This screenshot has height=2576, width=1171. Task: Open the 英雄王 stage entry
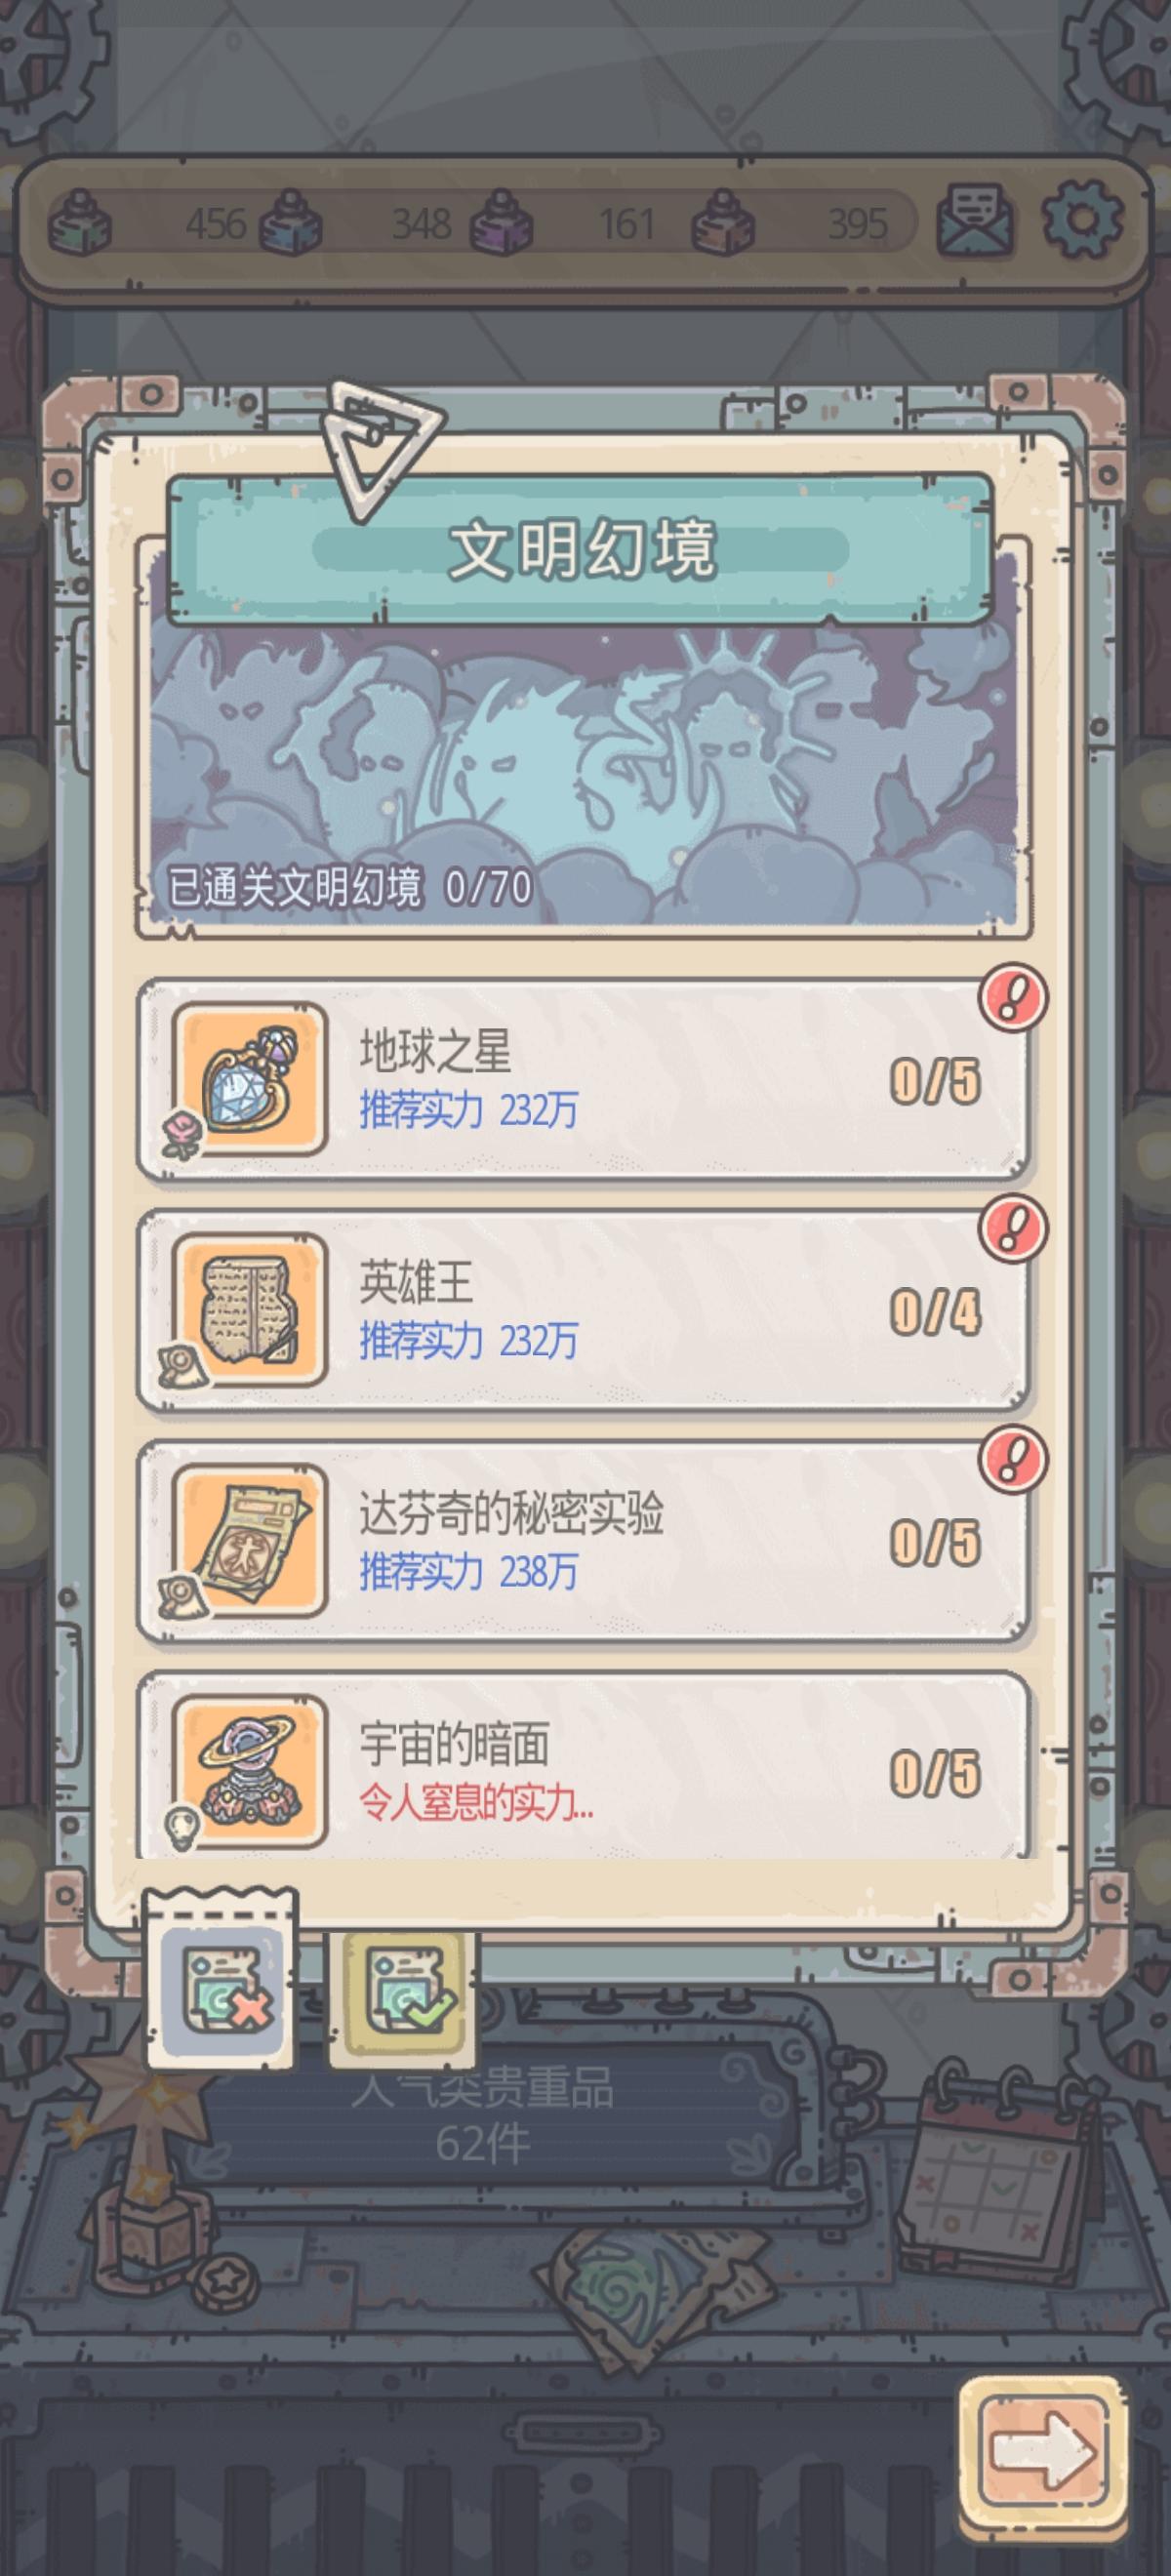pyautogui.click(x=583, y=1311)
